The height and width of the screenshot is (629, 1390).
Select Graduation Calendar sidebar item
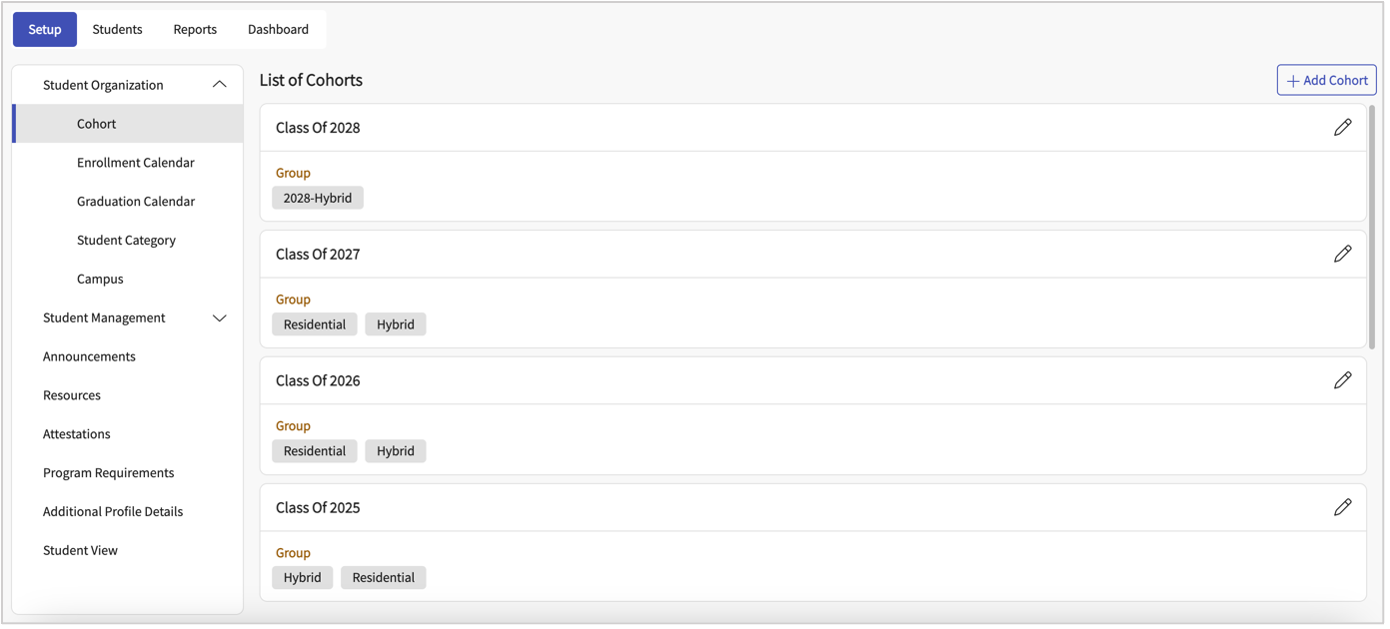136,201
